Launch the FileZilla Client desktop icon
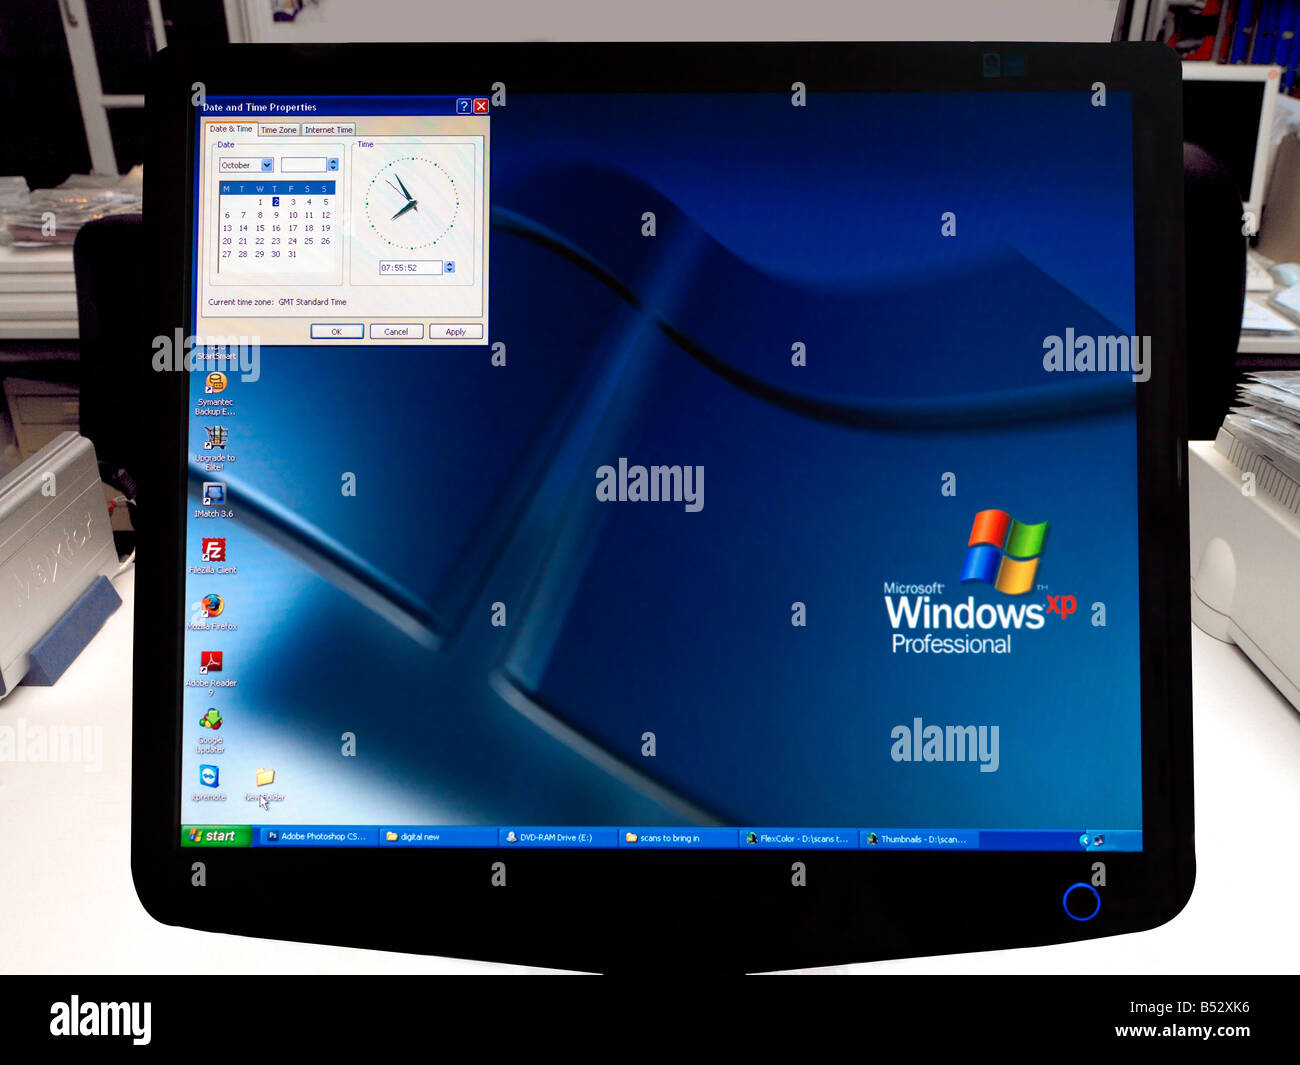The width and height of the screenshot is (1300, 1065). (213, 551)
